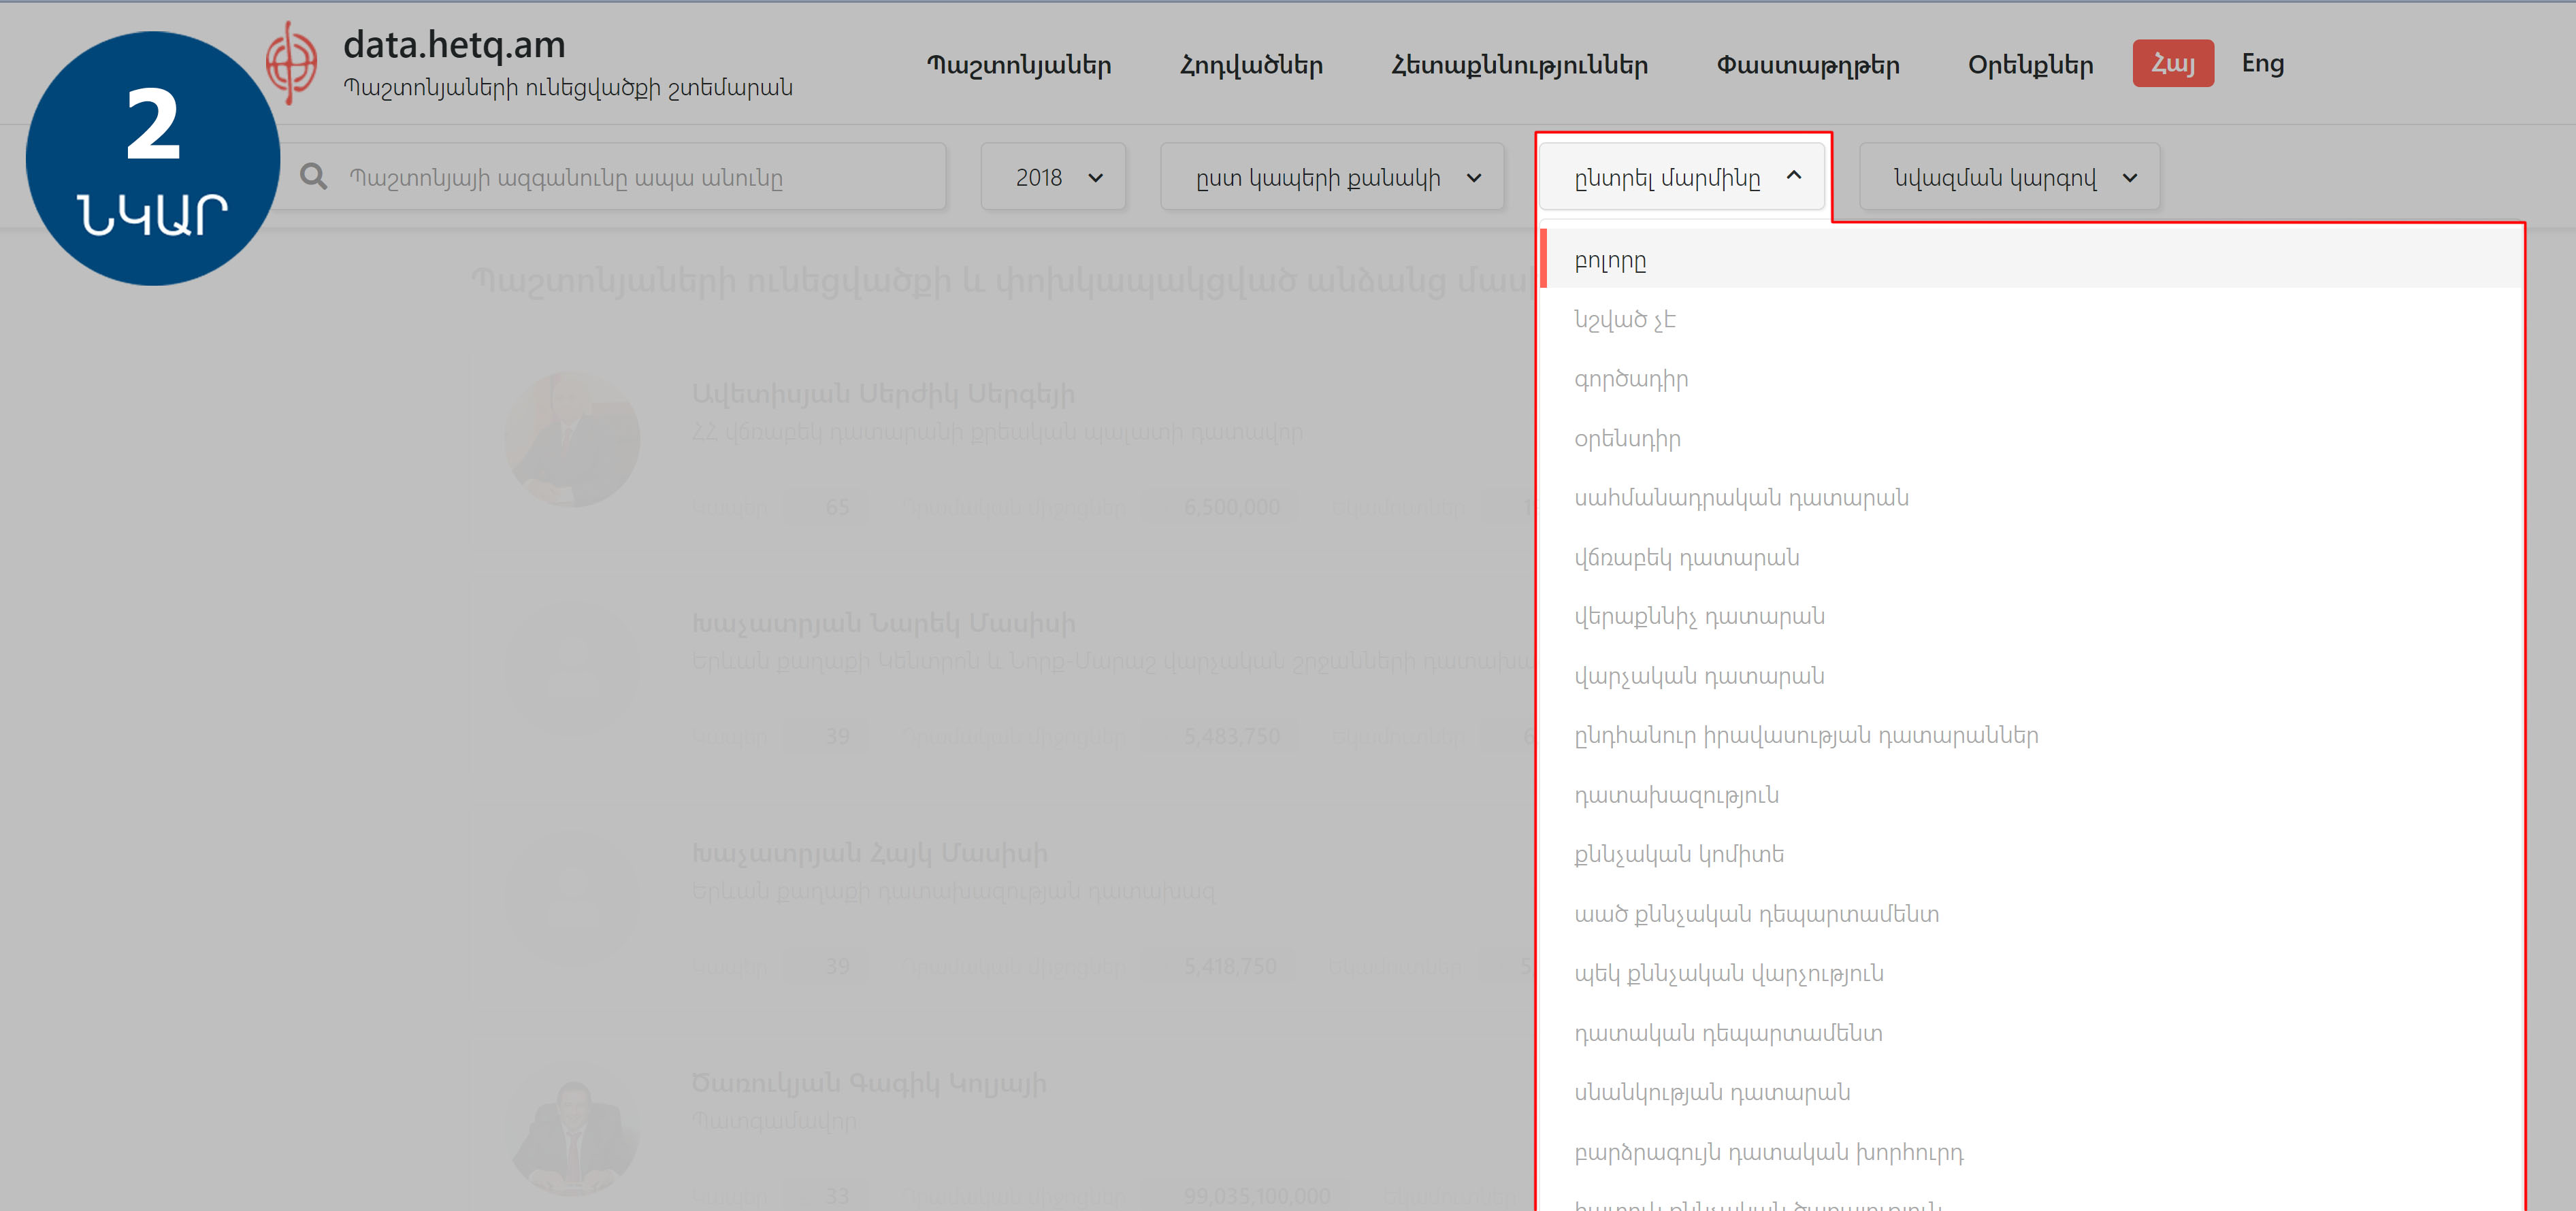Open the Օրենքներ menu item

point(2030,65)
